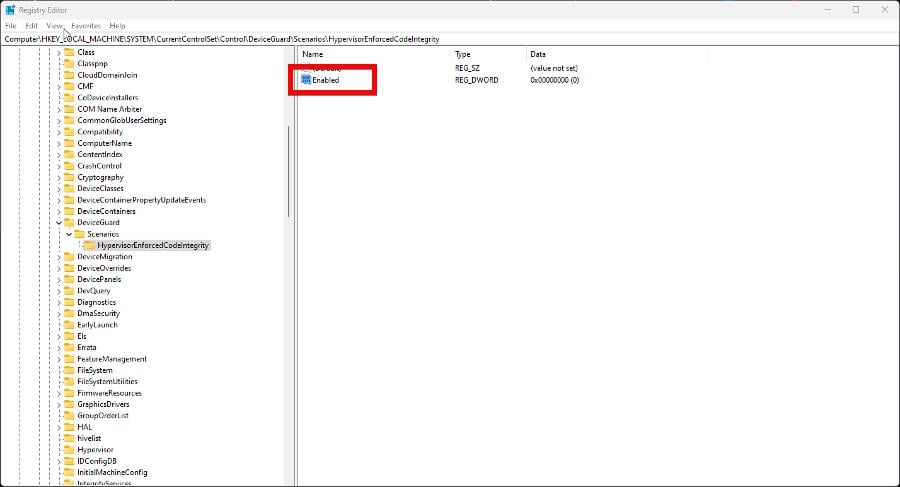
Task: Click the registry path address bar
Action: click(450, 39)
